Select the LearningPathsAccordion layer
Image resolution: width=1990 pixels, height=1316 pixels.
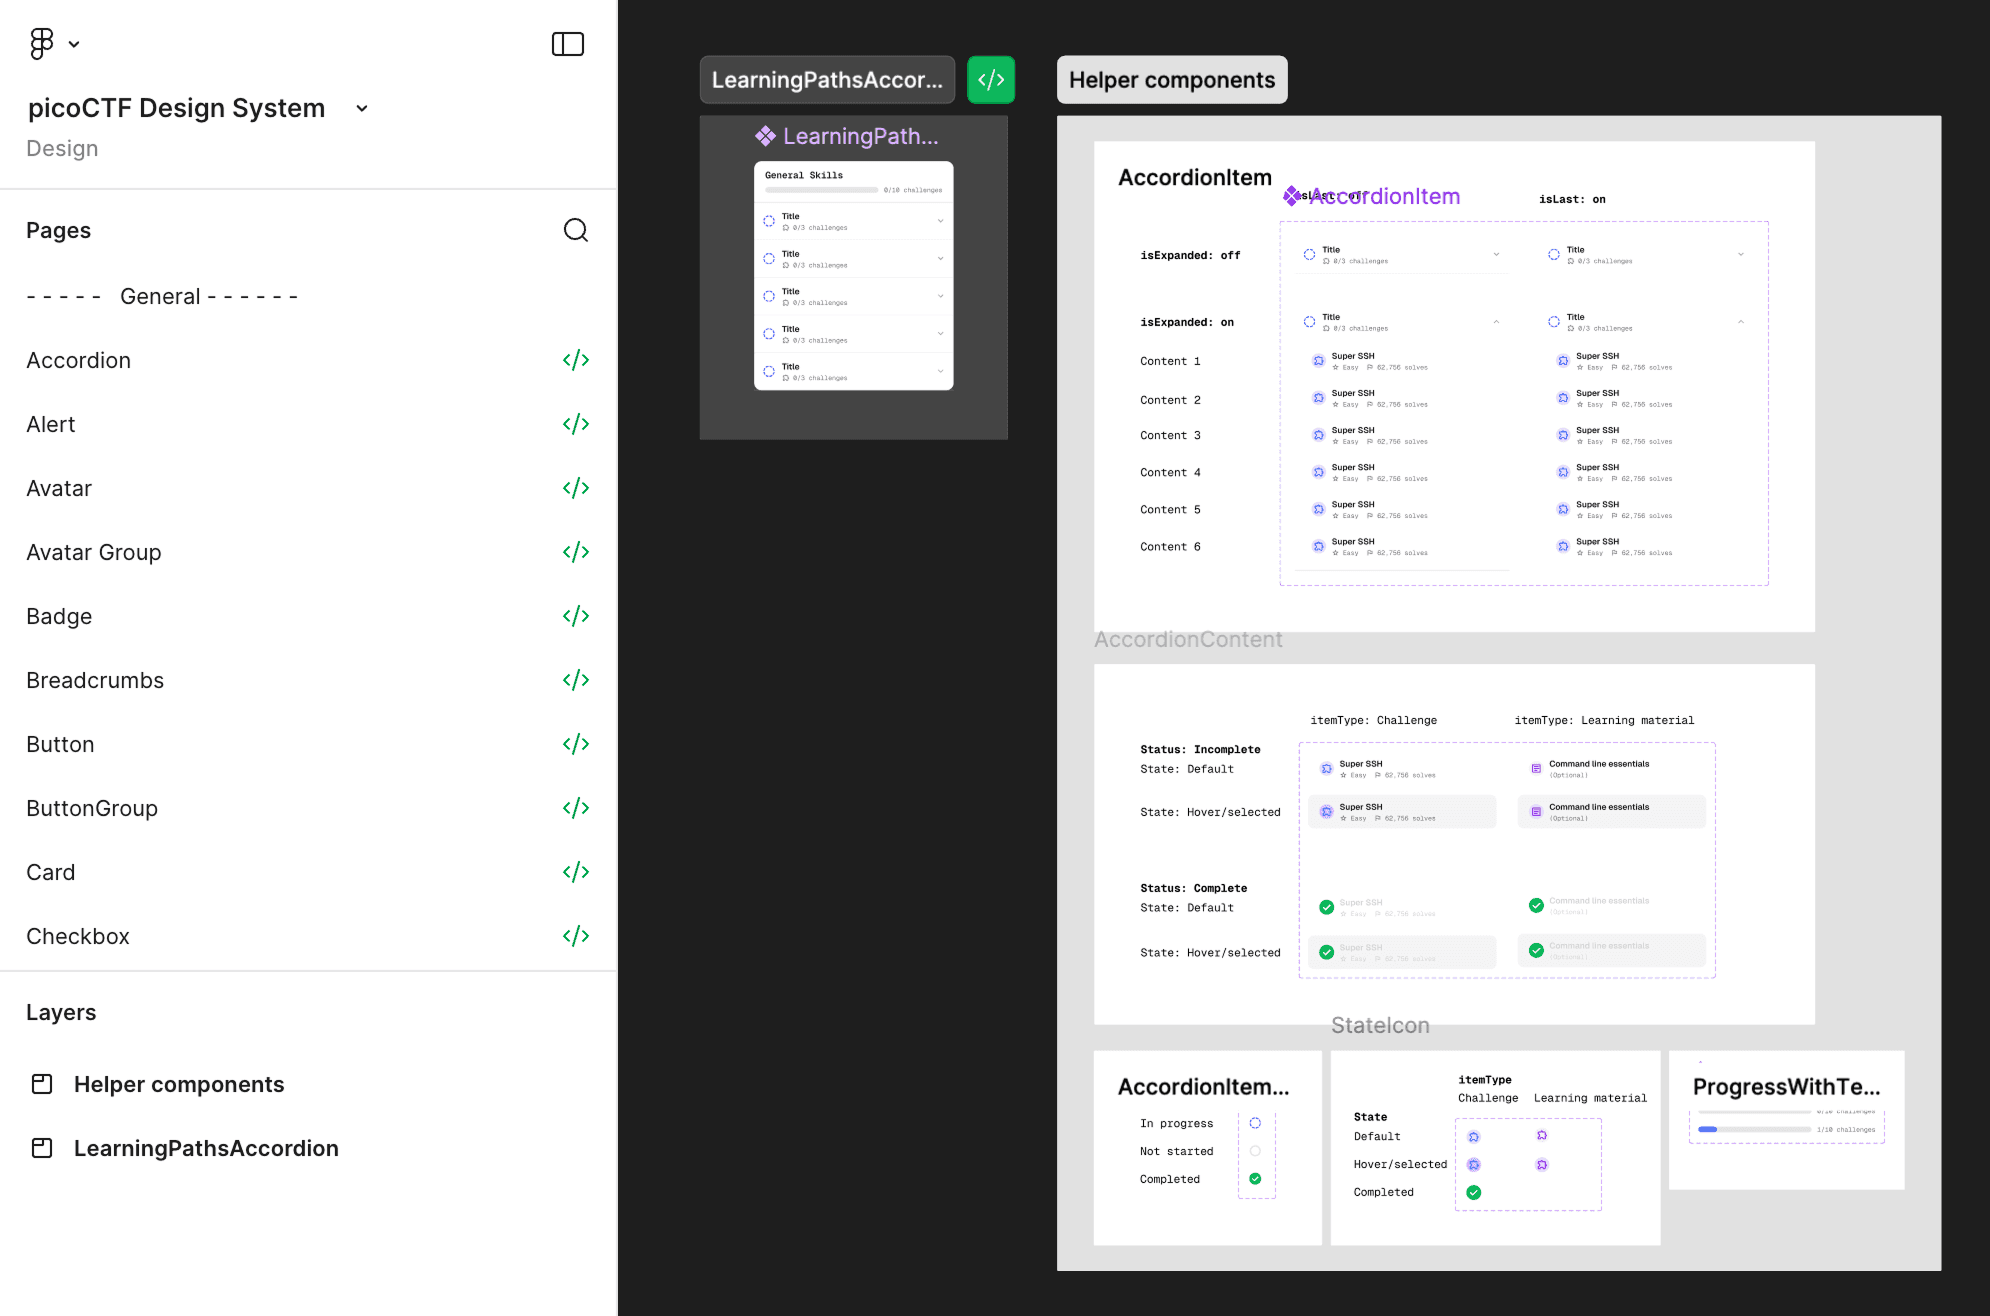coord(206,1148)
